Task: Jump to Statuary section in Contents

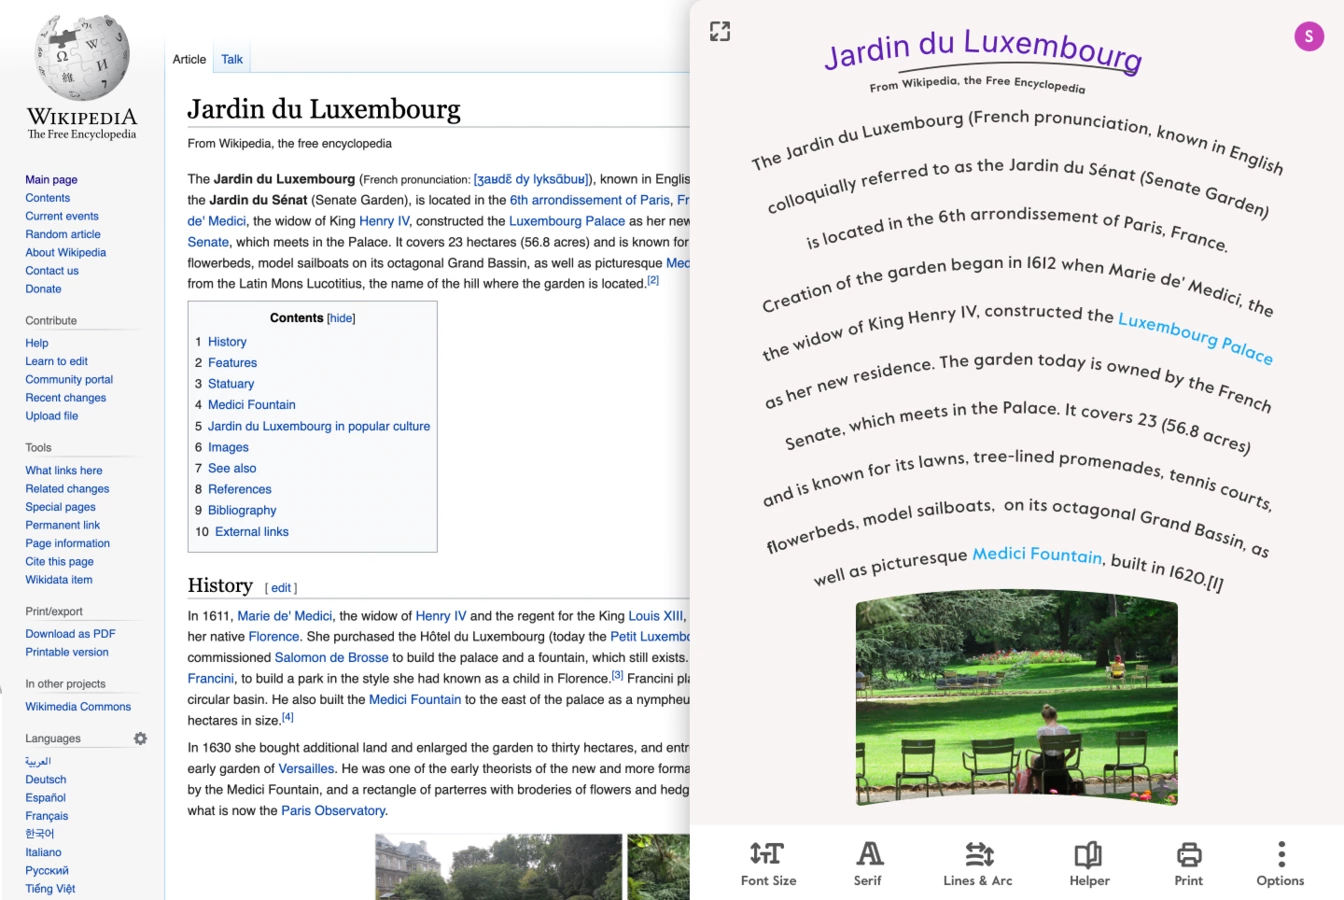Action: point(231,384)
